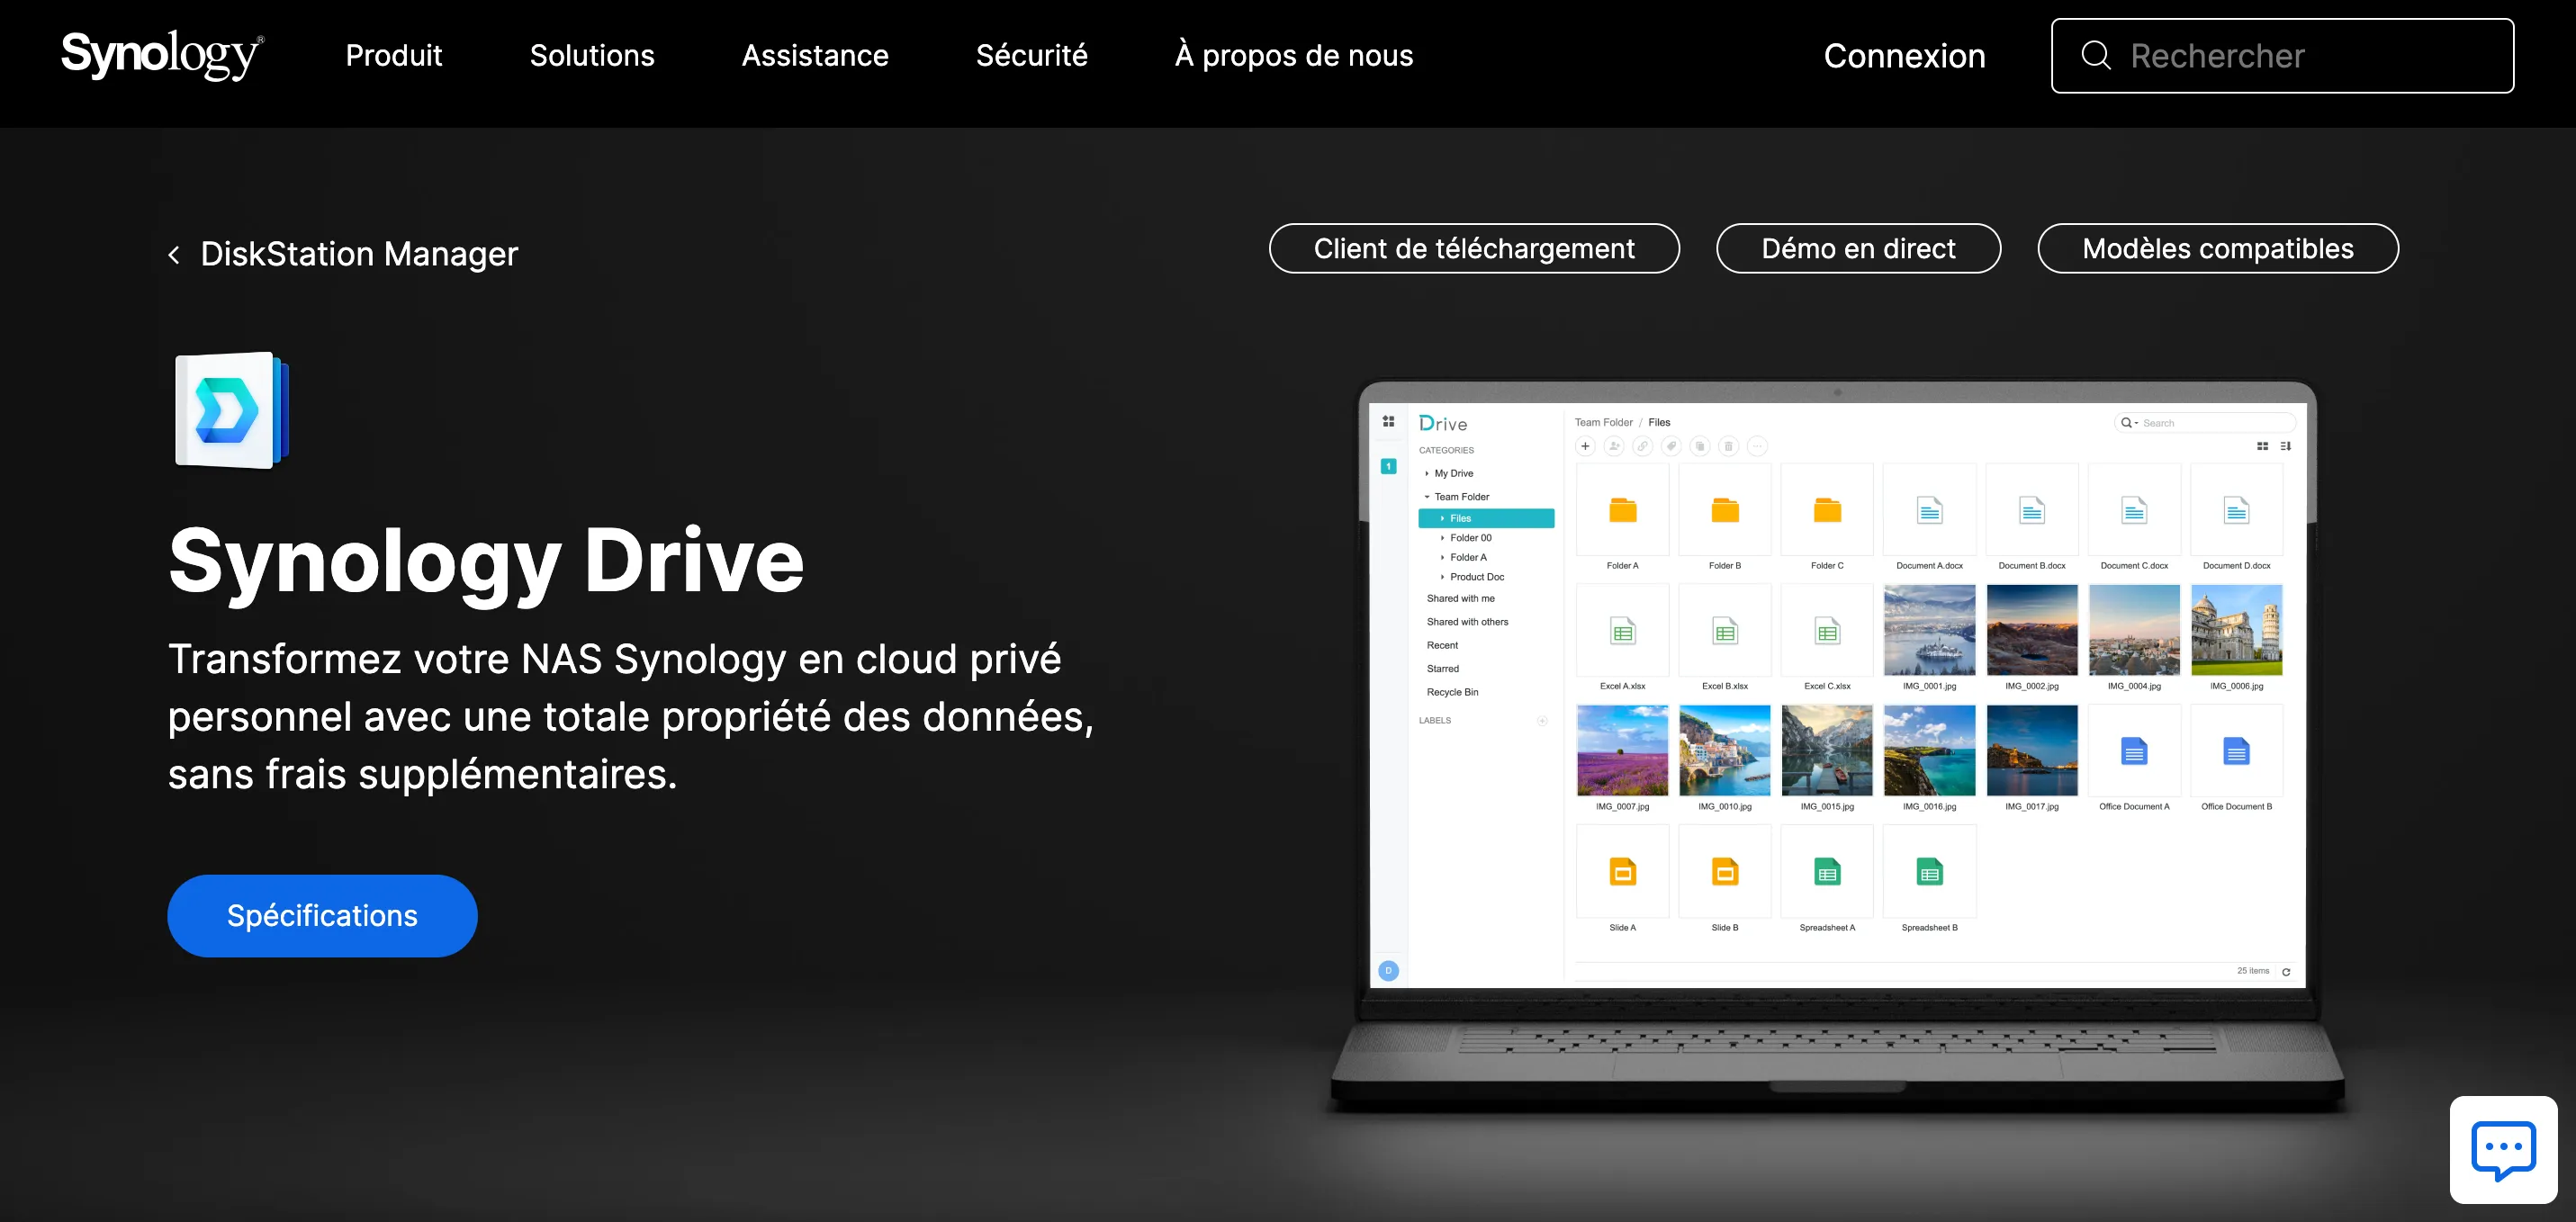
Task: Open the Recycle Bin category
Action: (x=1452, y=692)
